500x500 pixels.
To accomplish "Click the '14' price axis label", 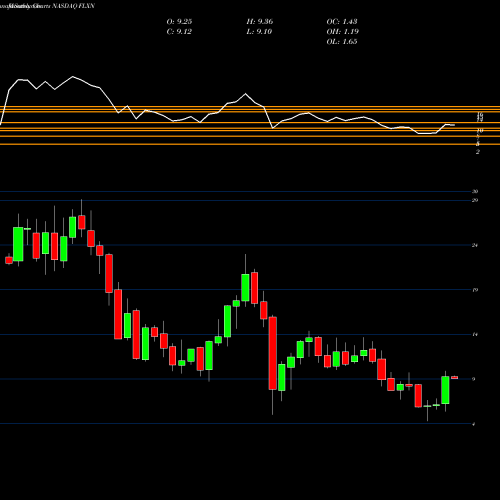I will pyautogui.click(x=475, y=334).
